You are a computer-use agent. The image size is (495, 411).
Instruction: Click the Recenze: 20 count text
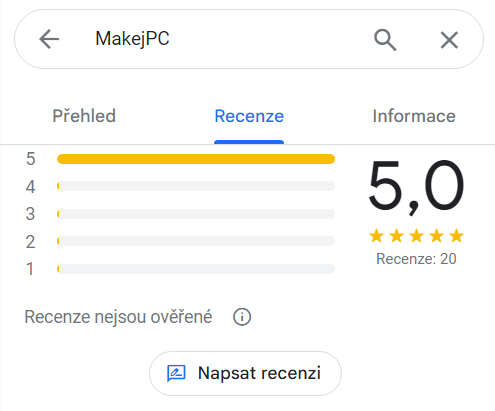416,259
